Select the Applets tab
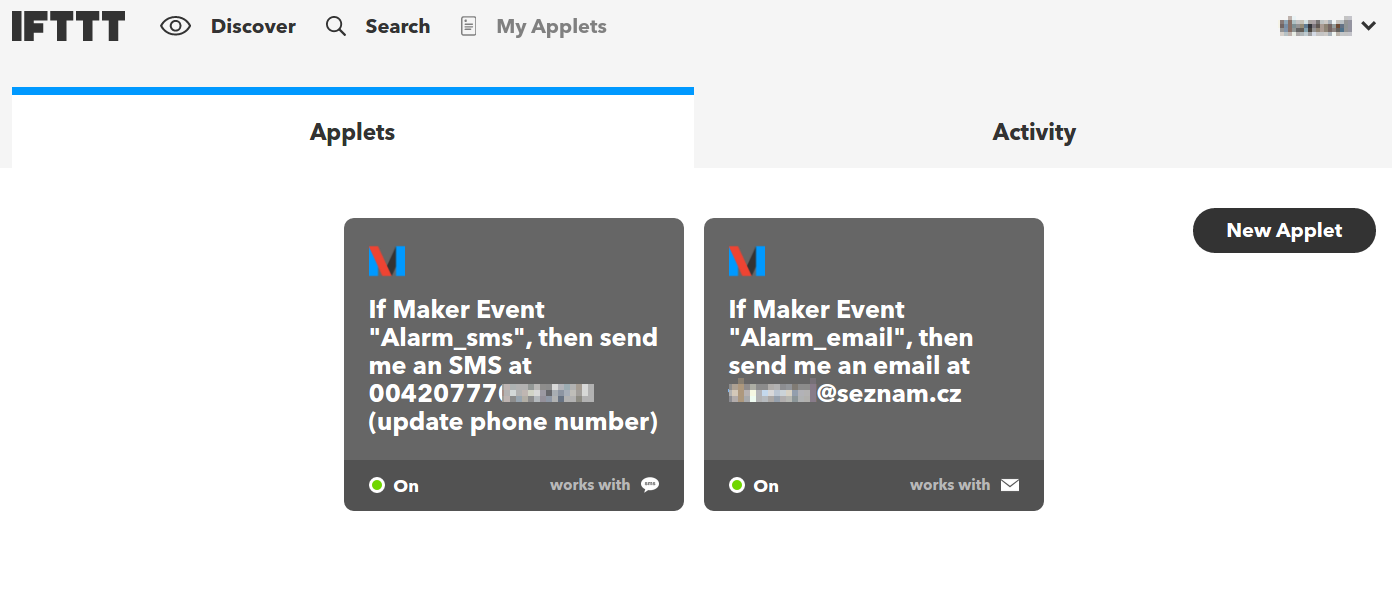 353,132
